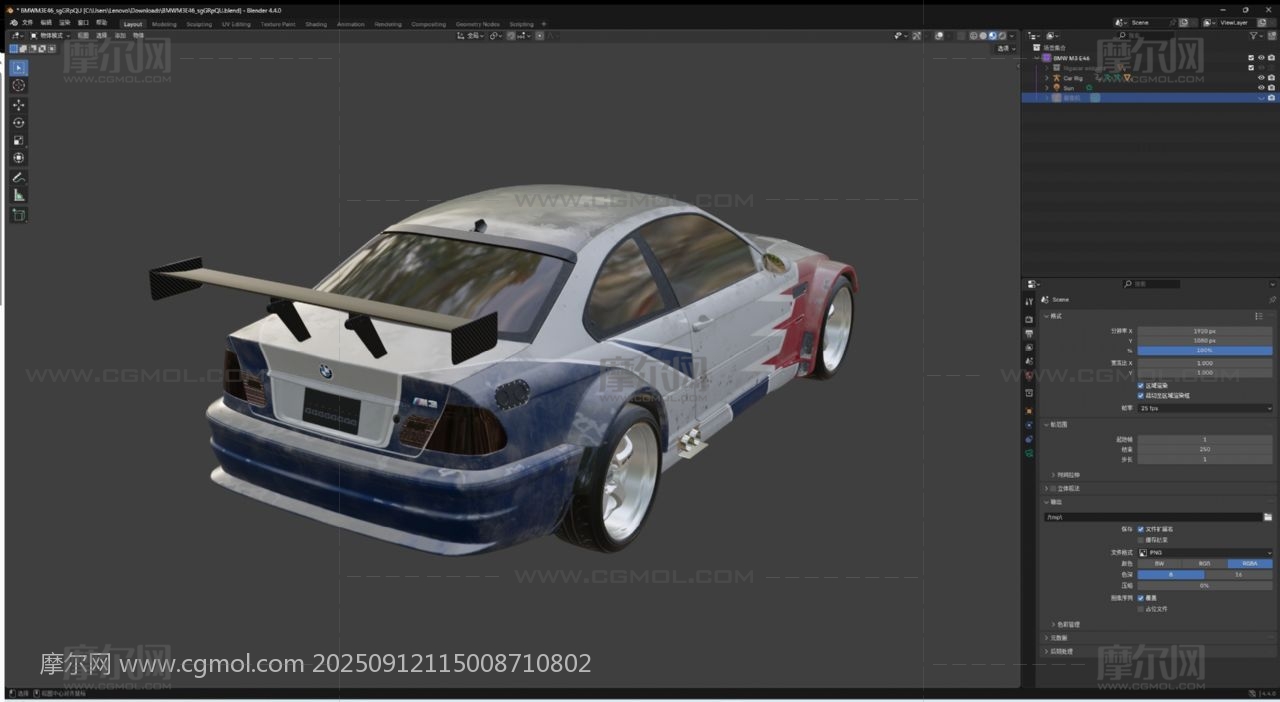Set color mode to RGBA

pos(1250,563)
